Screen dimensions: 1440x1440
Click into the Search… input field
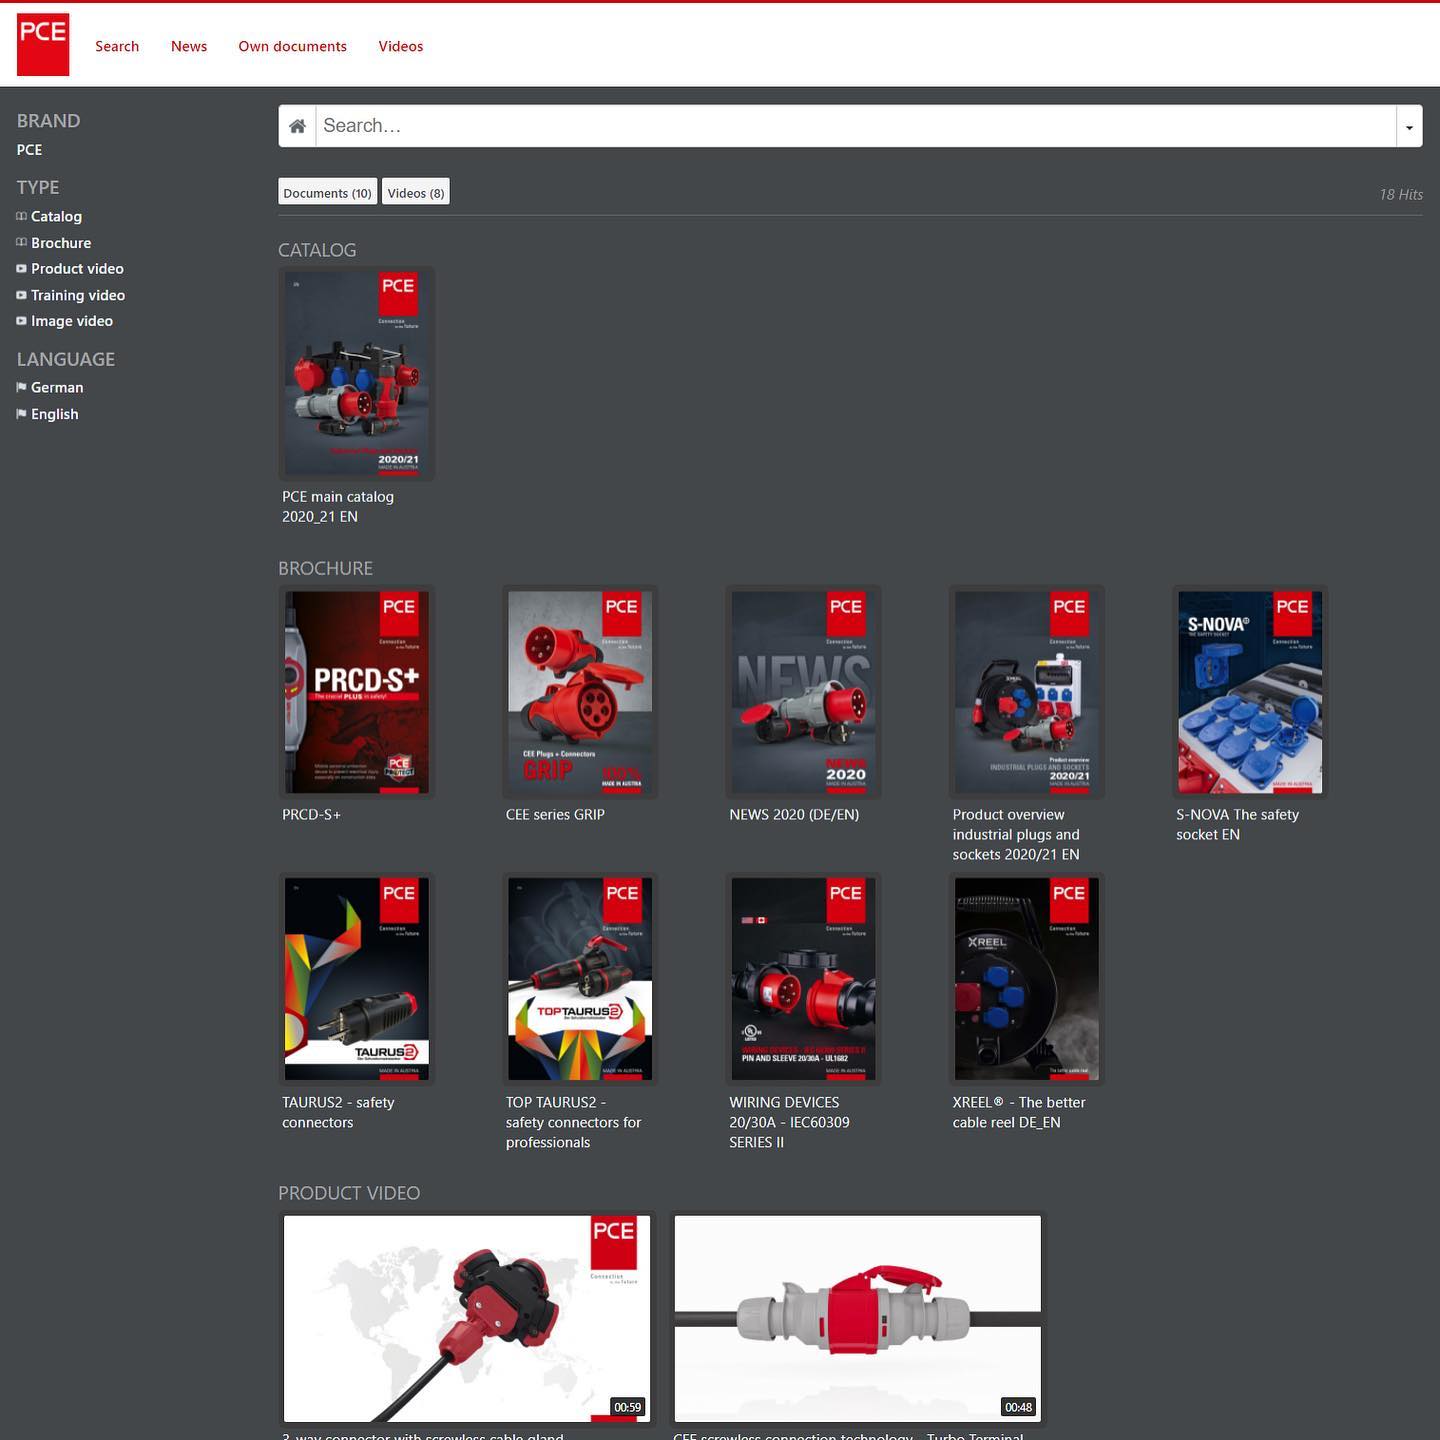[x=856, y=126]
